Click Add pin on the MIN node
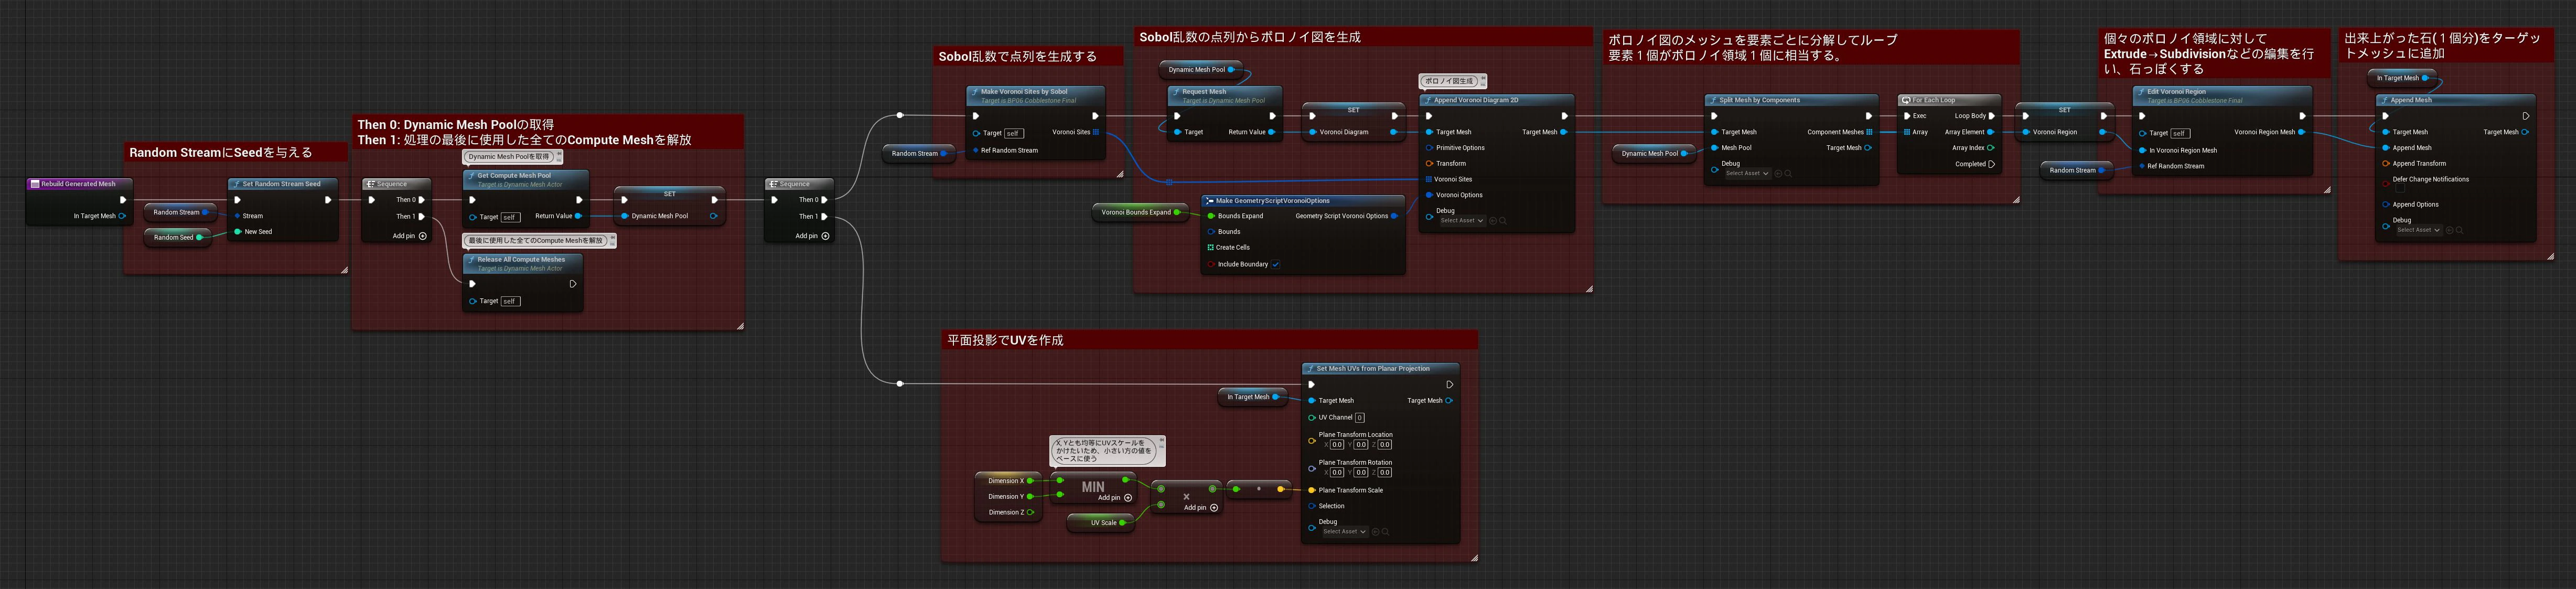The width and height of the screenshot is (2576, 589). point(1115,497)
